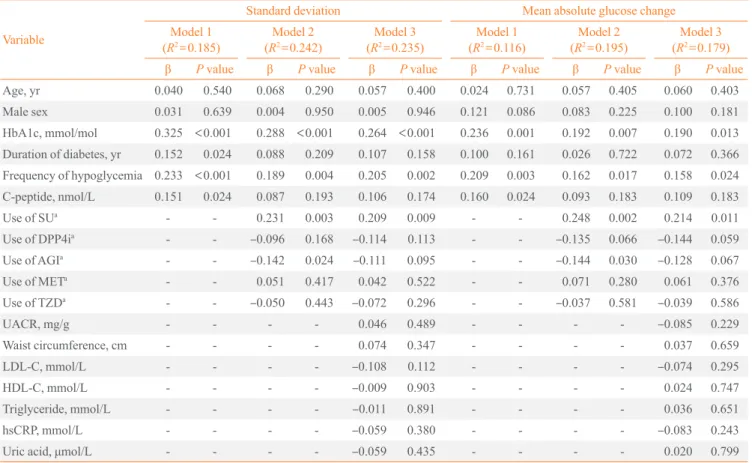Click the R²=0.179 Model 3 header
Screen dimensions: 752x463
point(701,40)
